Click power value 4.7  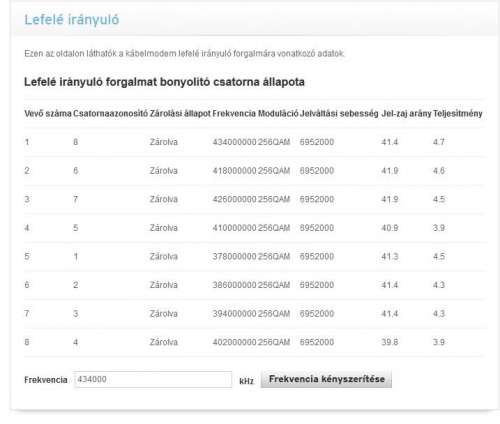[x=439, y=142]
